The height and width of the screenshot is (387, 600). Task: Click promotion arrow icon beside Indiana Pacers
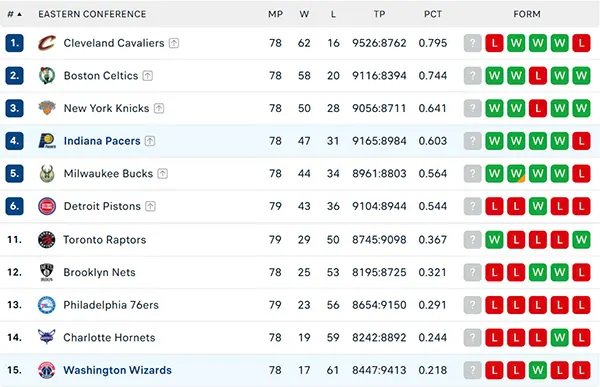(150, 141)
